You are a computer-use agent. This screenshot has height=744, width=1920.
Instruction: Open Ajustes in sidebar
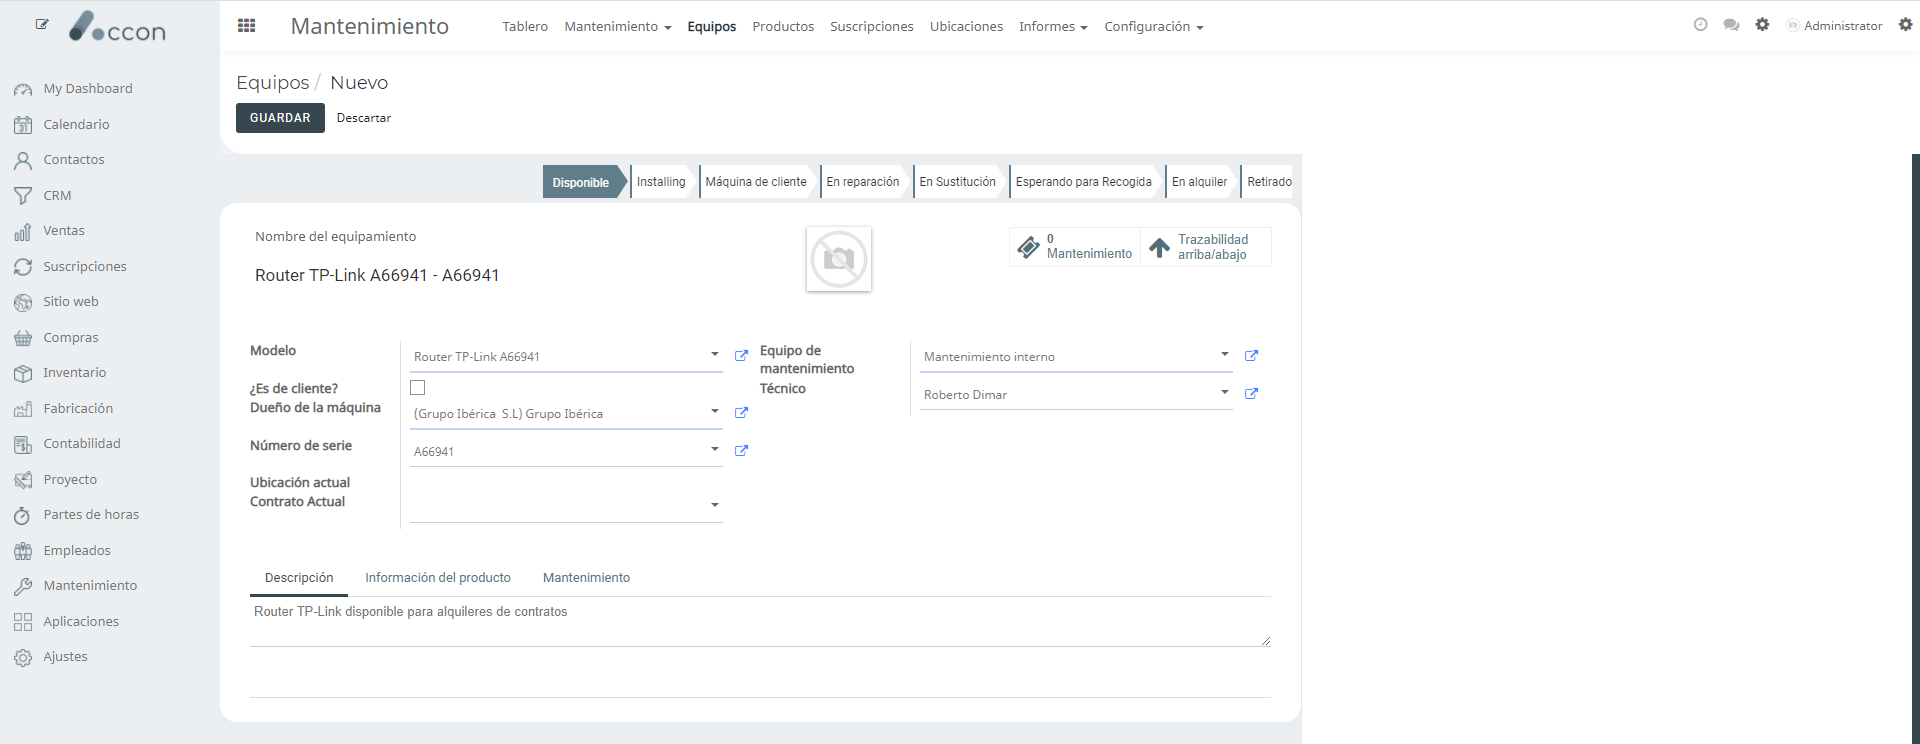(65, 657)
